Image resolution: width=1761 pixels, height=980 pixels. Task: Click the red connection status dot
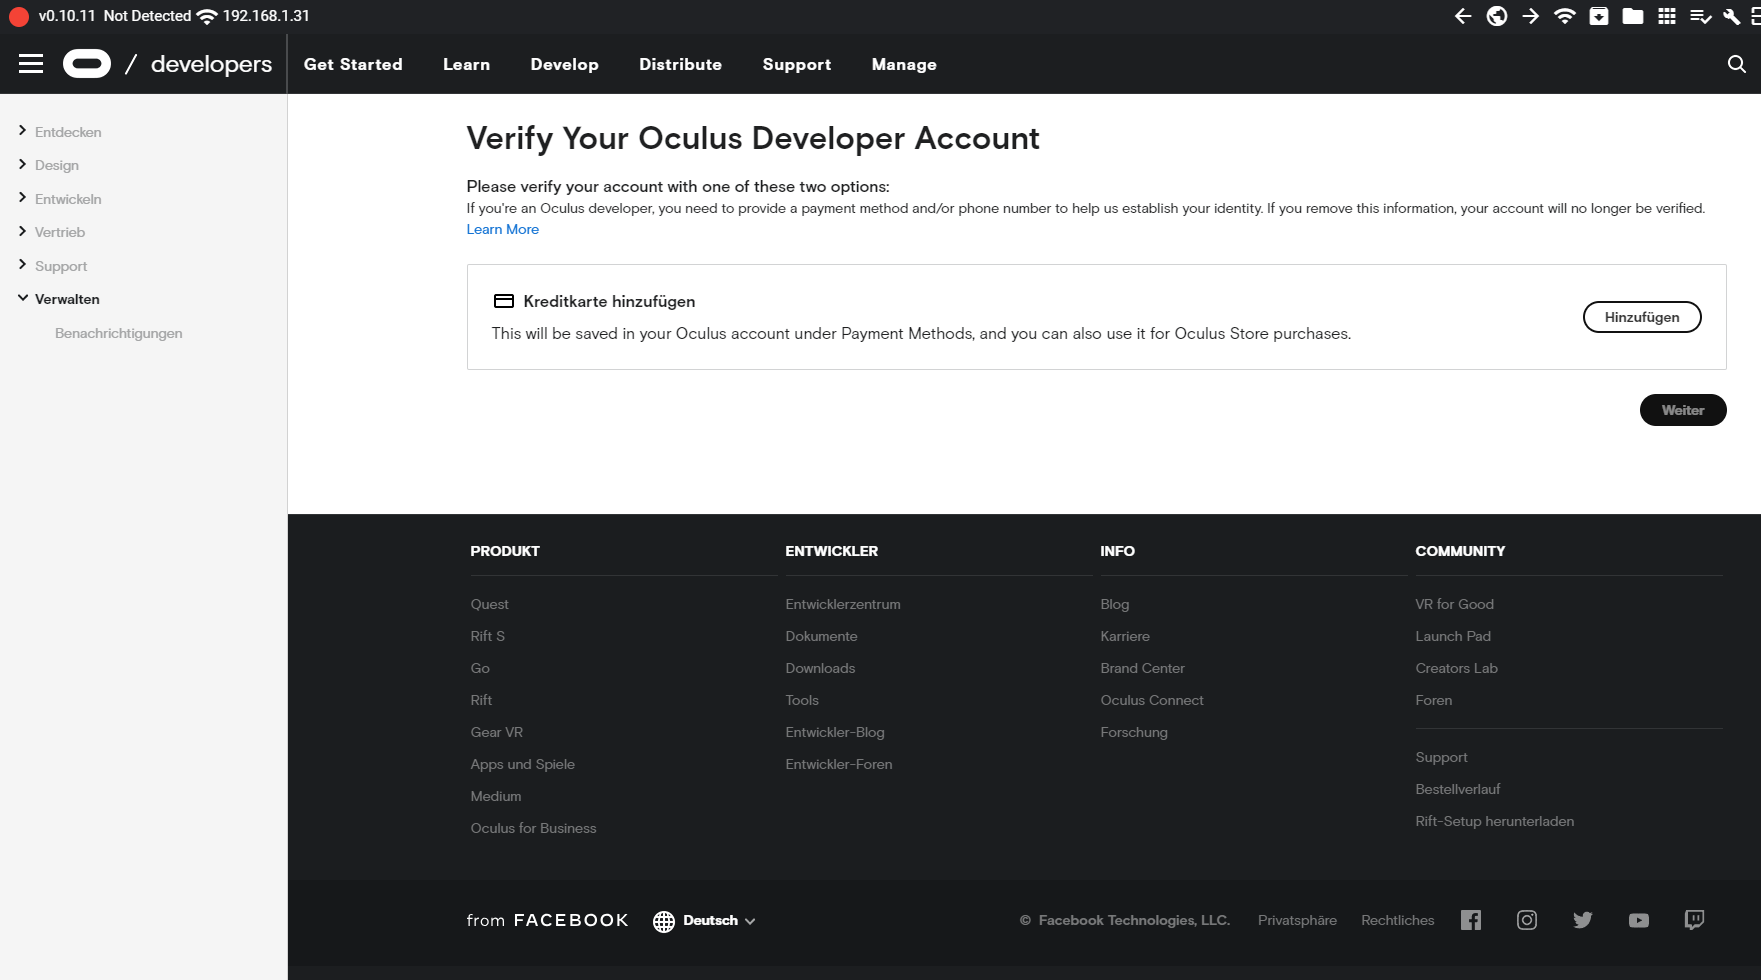[19, 16]
